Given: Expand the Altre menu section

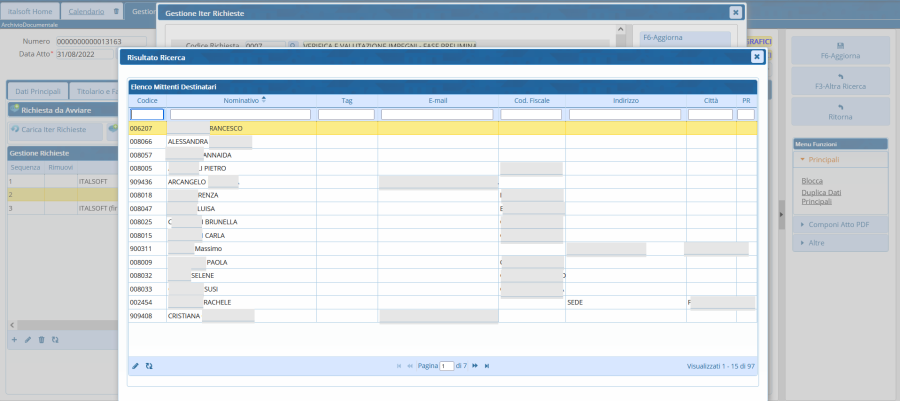Looking at the screenshot, I should click(x=817, y=244).
